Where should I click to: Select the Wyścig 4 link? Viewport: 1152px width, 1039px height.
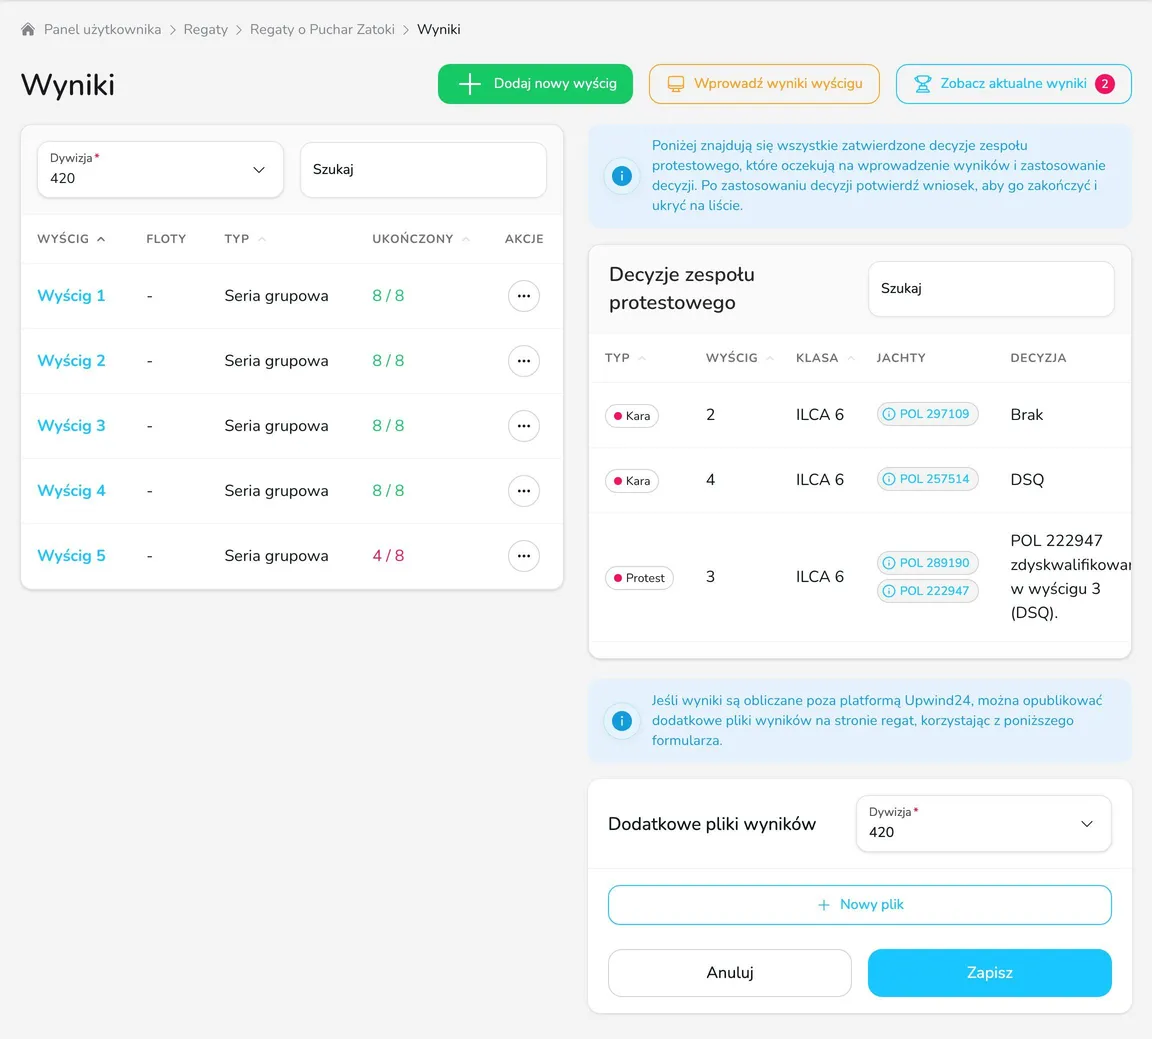[x=71, y=491]
